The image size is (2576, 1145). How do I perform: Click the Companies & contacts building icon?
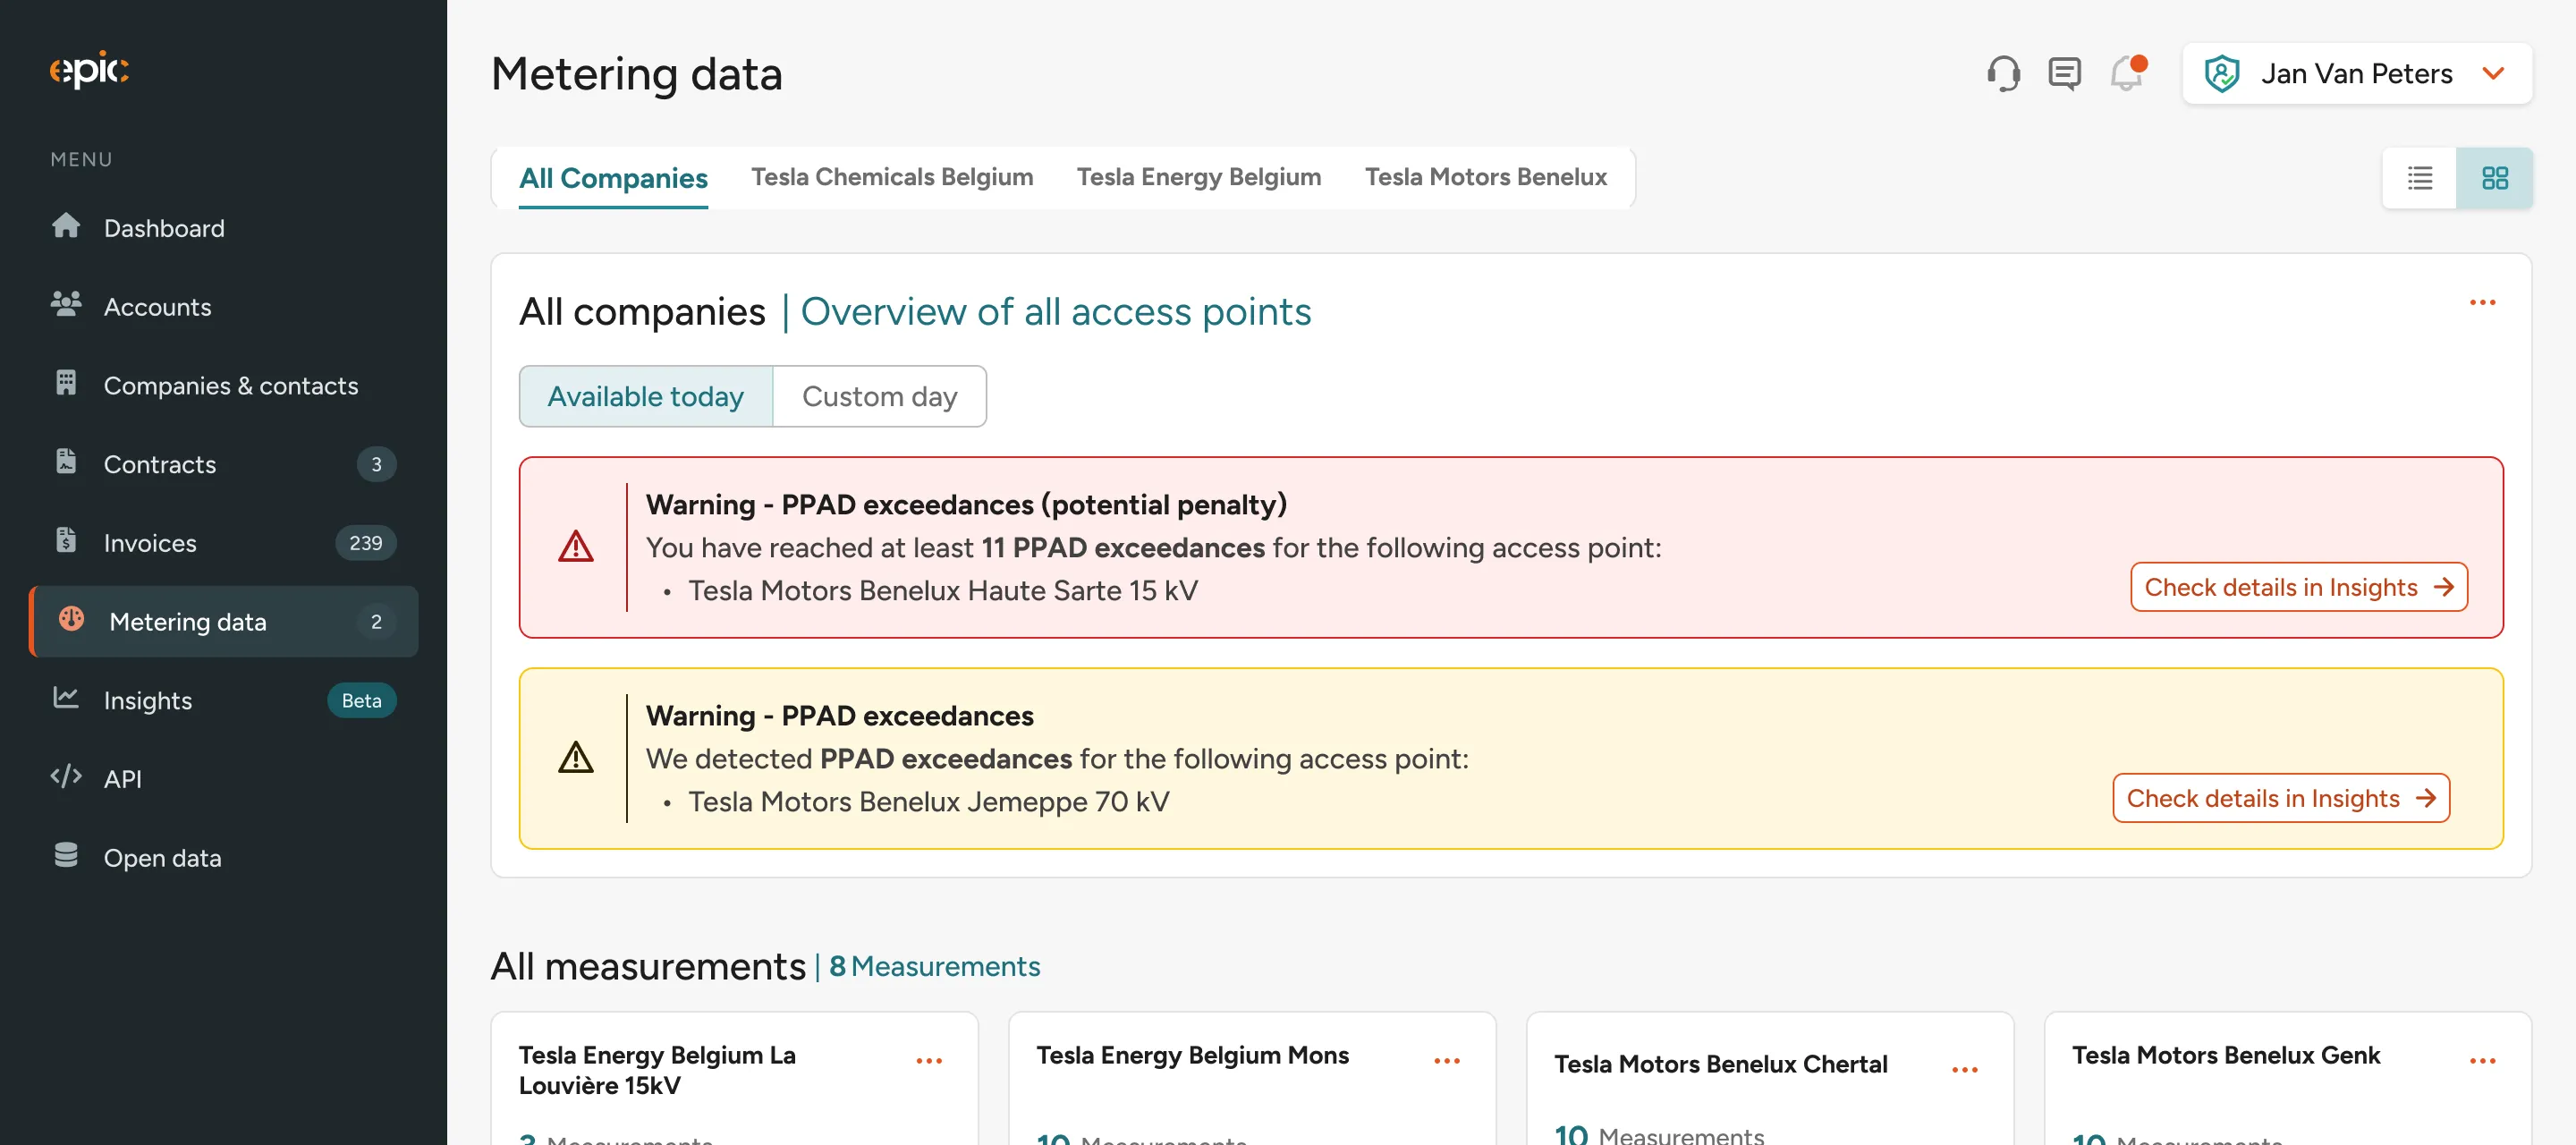(x=66, y=383)
